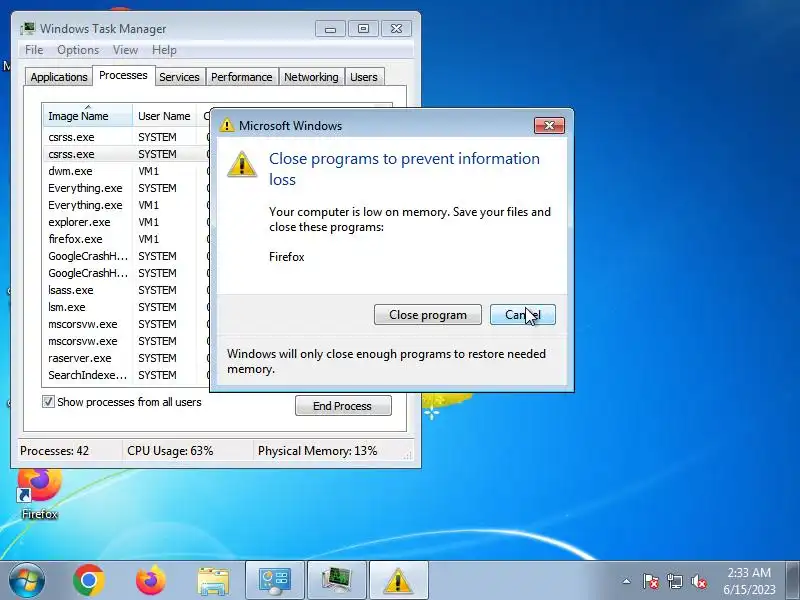Minimize the Windows Task Manager window
The width and height of the screenshot is (800, 600).
click(331, 29)
